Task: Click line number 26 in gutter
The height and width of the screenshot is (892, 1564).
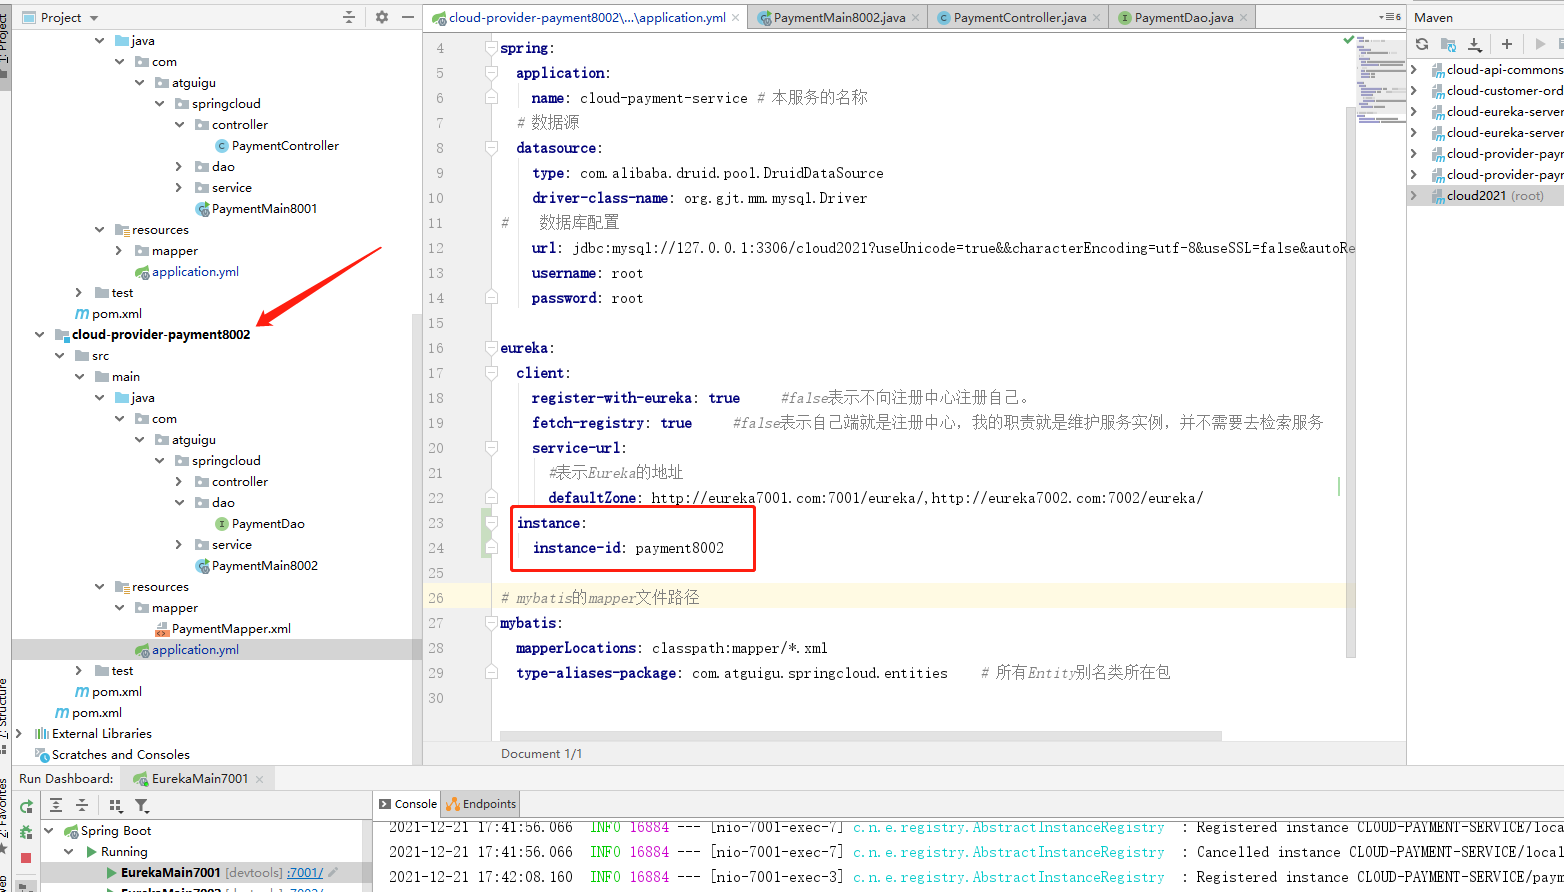Action: pos(436,598)
